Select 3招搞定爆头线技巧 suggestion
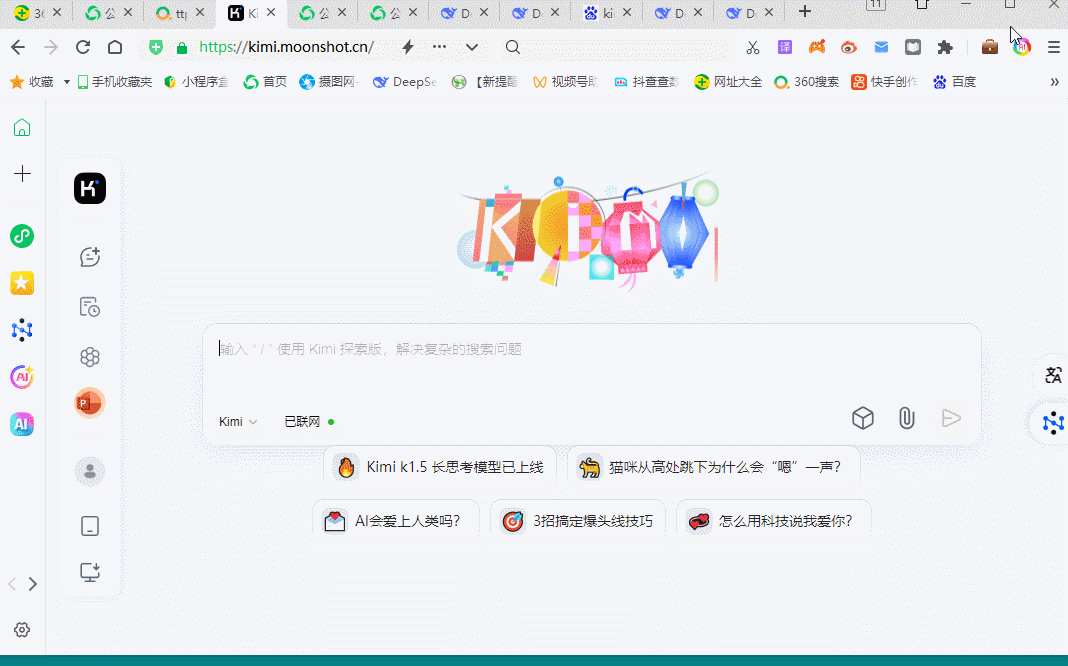Screen dimensions: 1068x666 (x=578, y=521)
